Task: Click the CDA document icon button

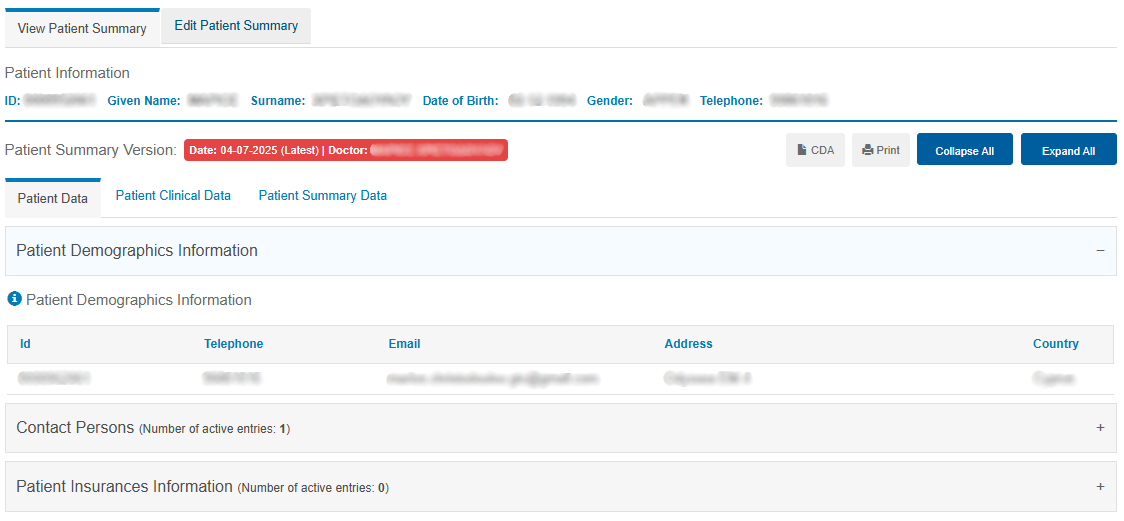Action: (x=815, y=150)
